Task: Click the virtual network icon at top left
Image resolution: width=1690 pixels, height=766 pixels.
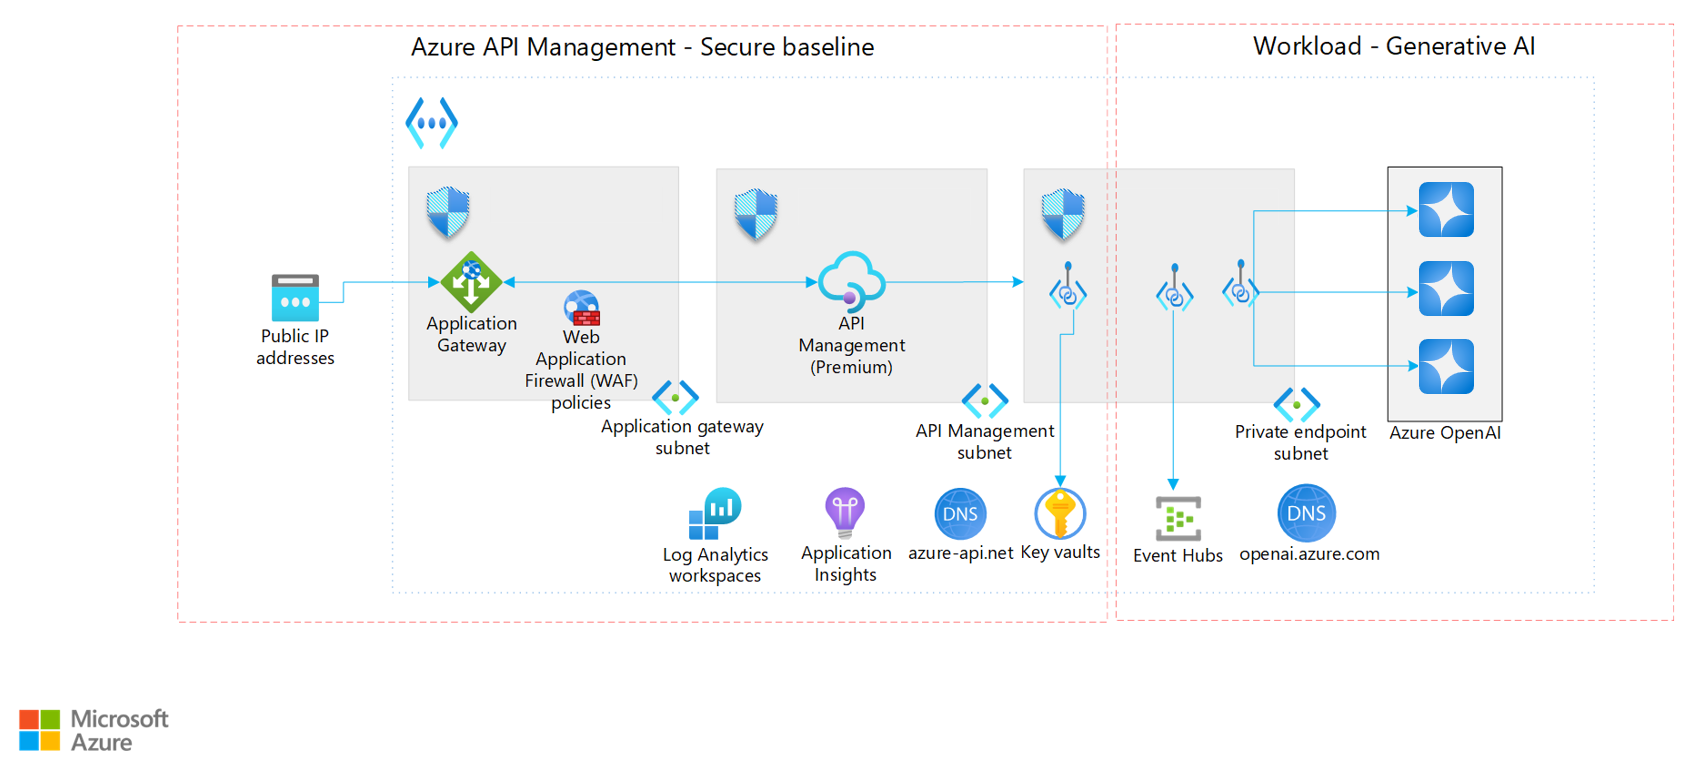Action: tap(431, 123)
